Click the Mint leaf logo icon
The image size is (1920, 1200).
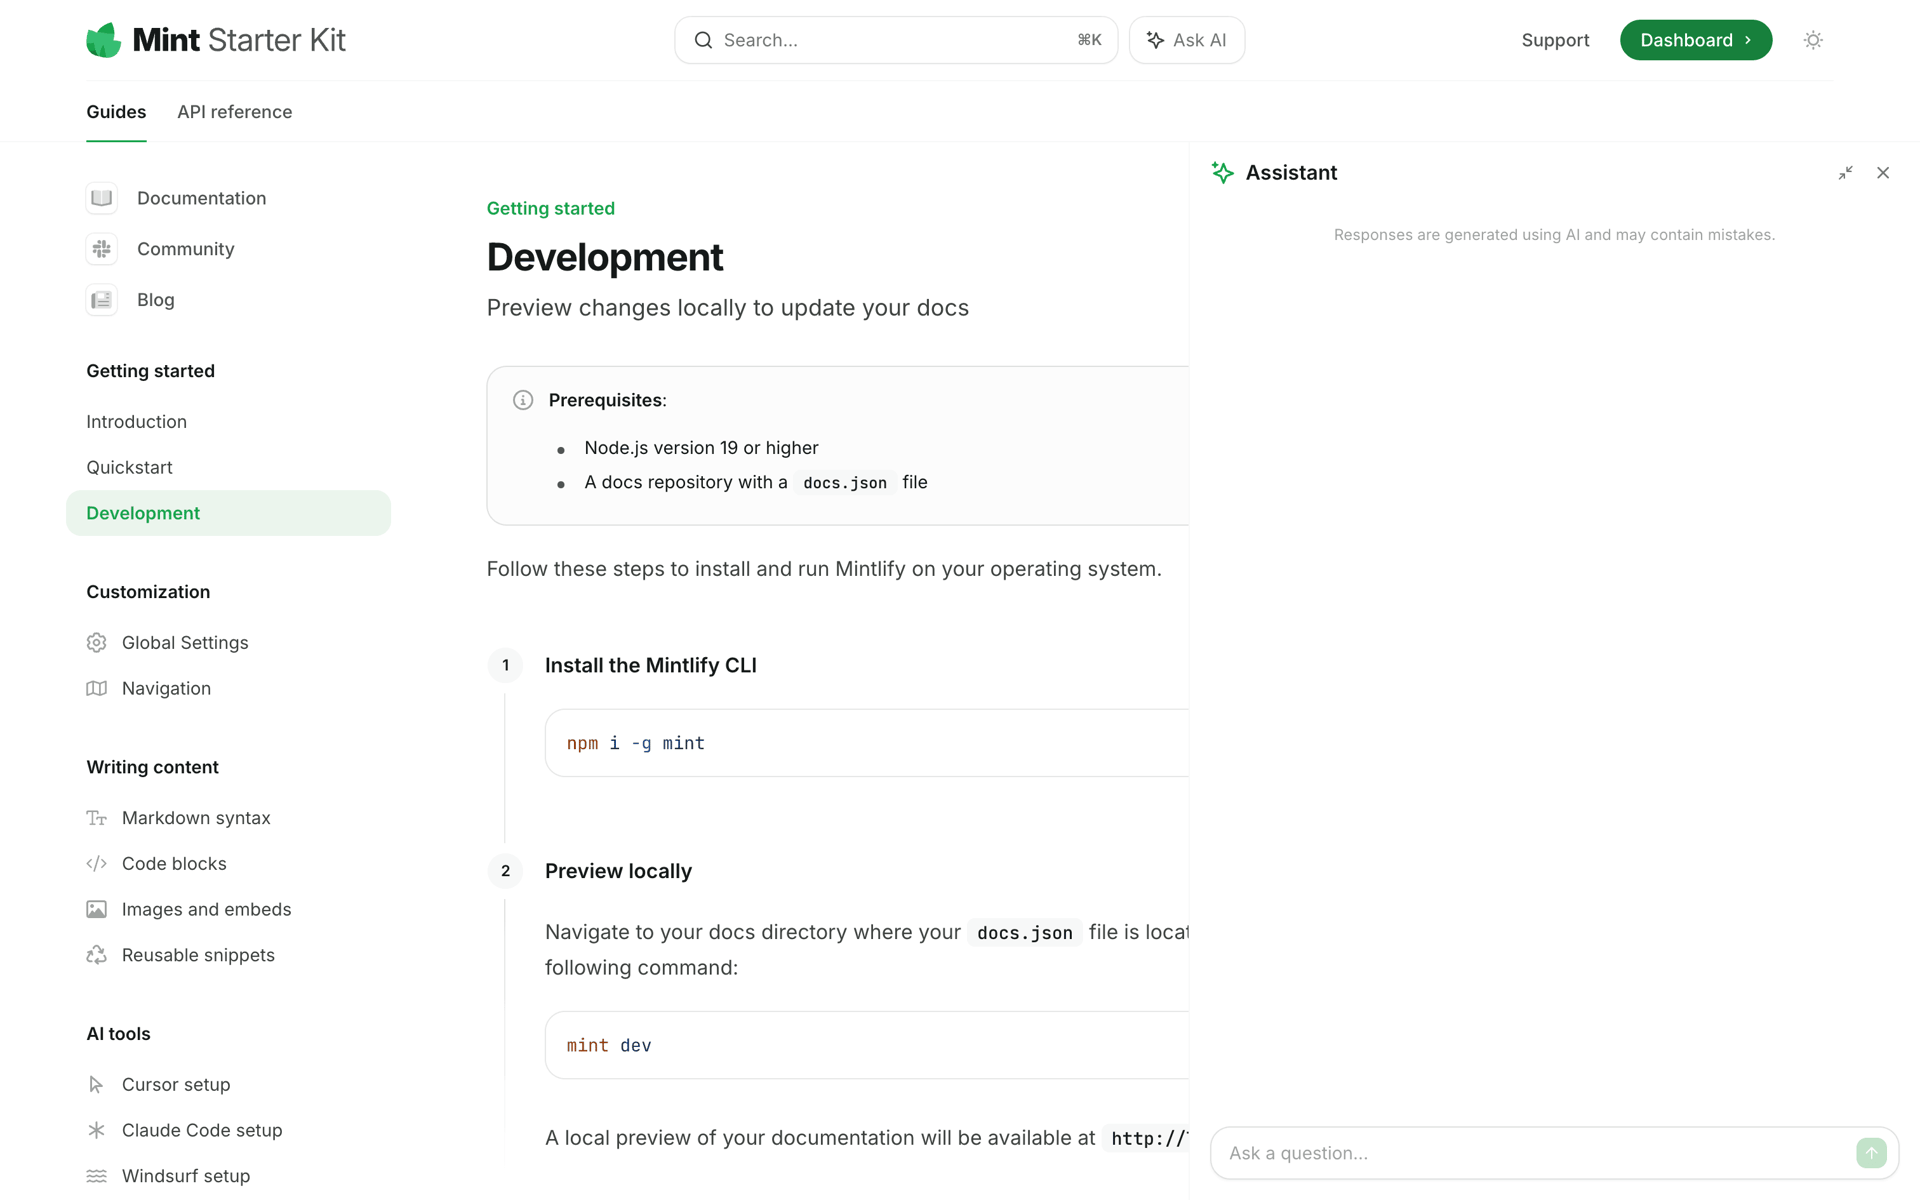103,40
